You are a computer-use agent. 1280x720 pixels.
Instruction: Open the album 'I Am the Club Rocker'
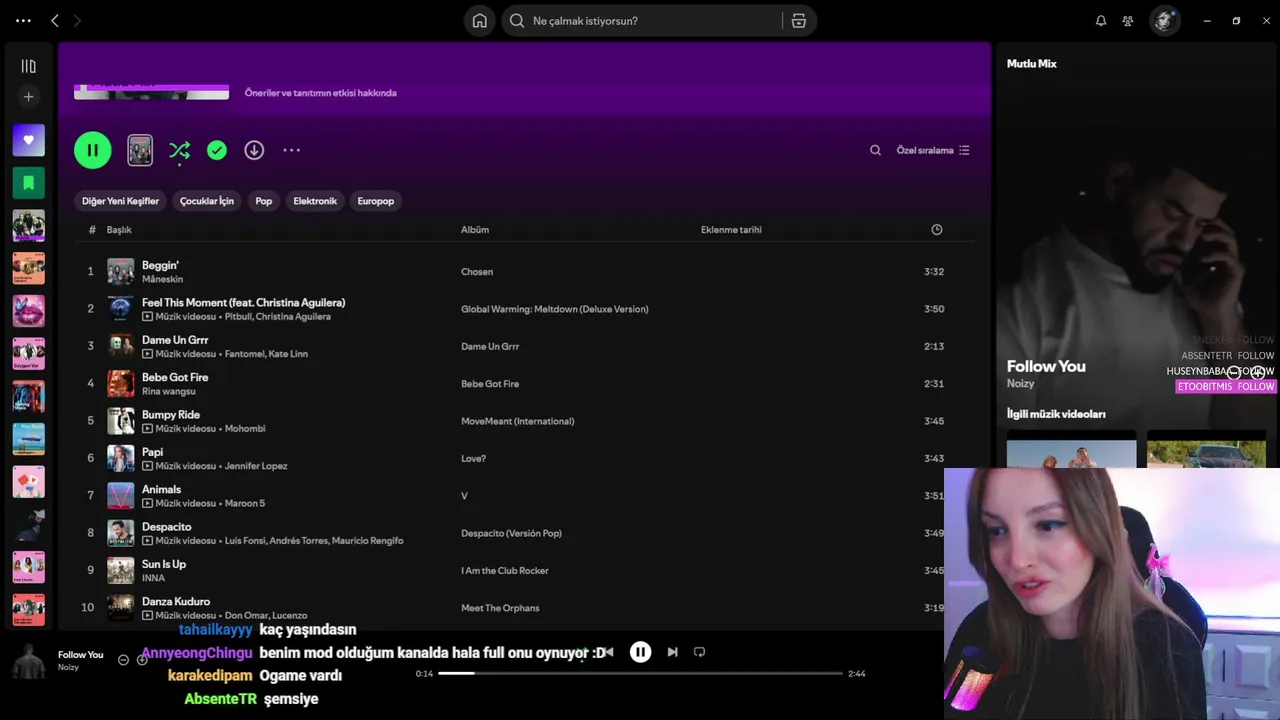[505, 571]
